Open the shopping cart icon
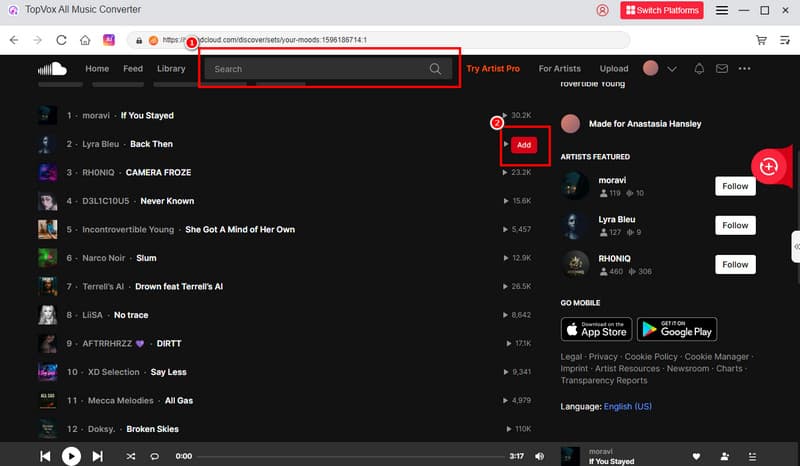The height and width of the screenshot is (466, 800). coord(761,40)
